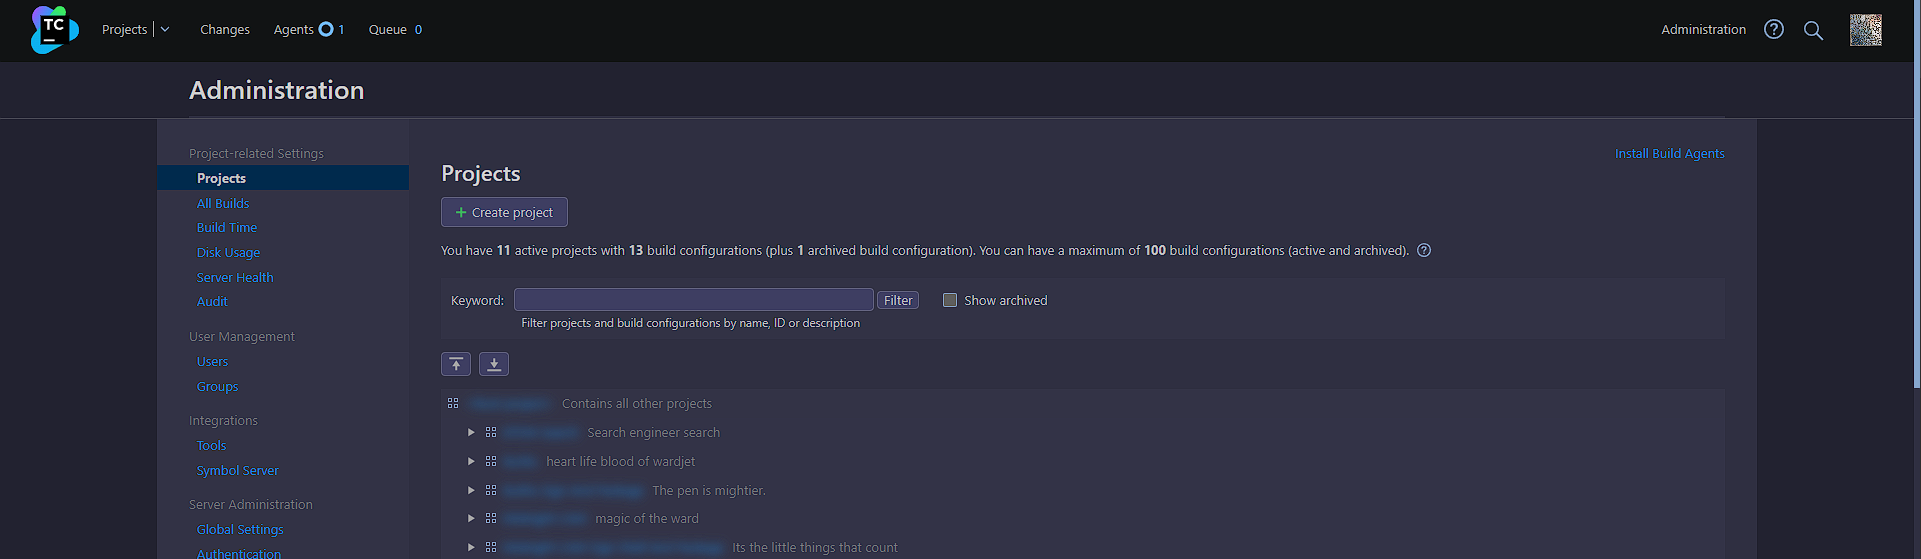Click the expand all arrow-down icon button

[x=494, y=364]
